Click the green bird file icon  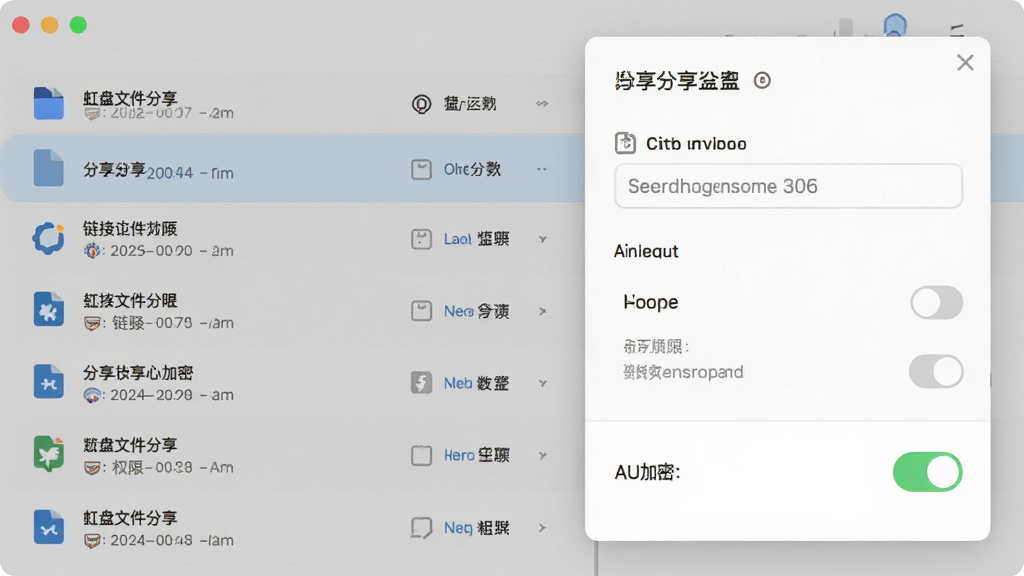[x=49, y=453]
